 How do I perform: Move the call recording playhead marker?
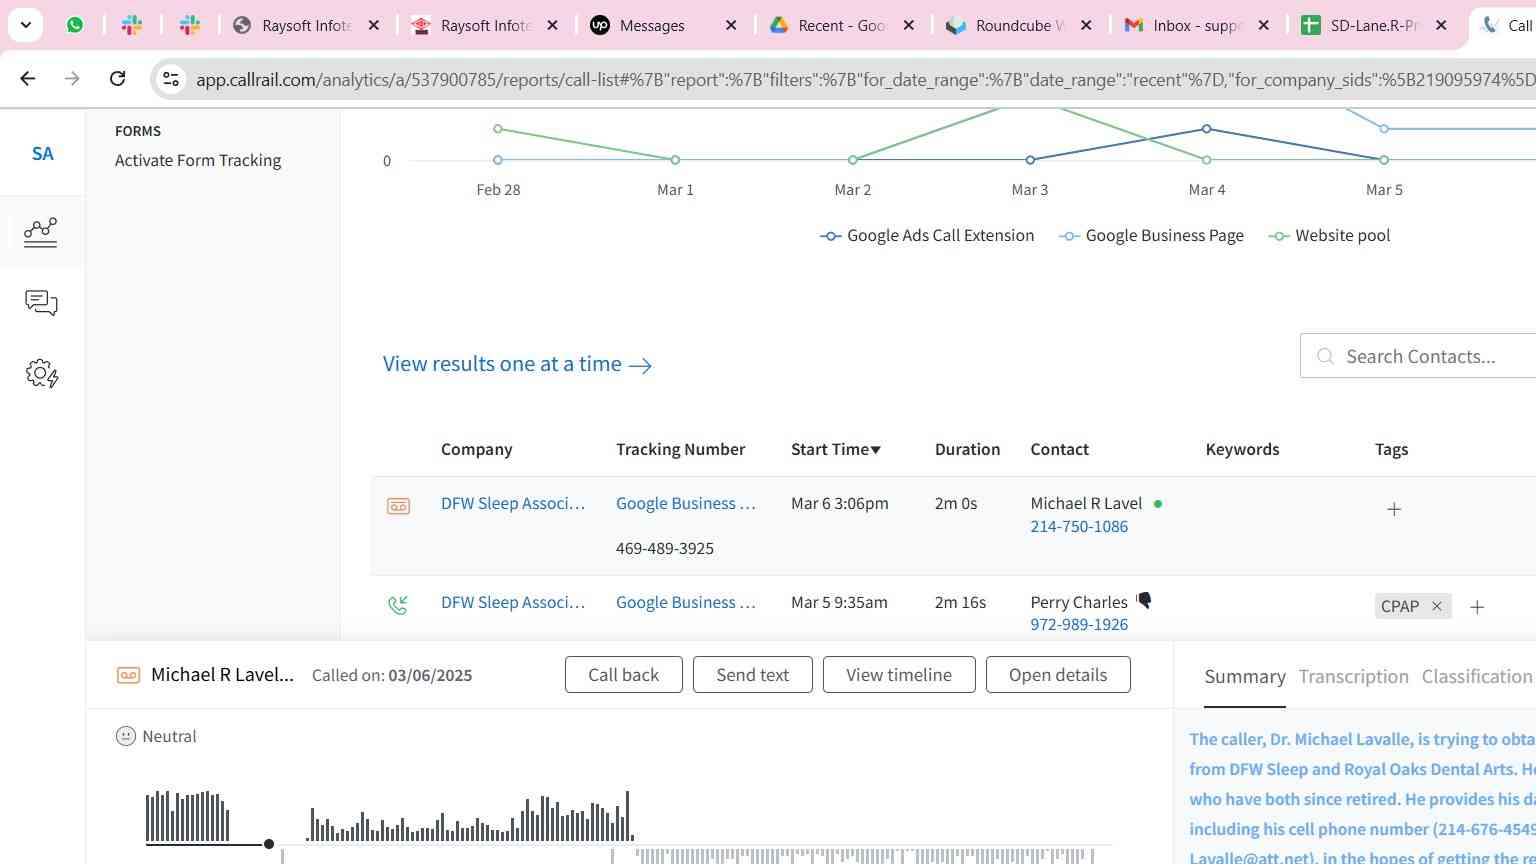pyautogui.click(x=269, y=844)
